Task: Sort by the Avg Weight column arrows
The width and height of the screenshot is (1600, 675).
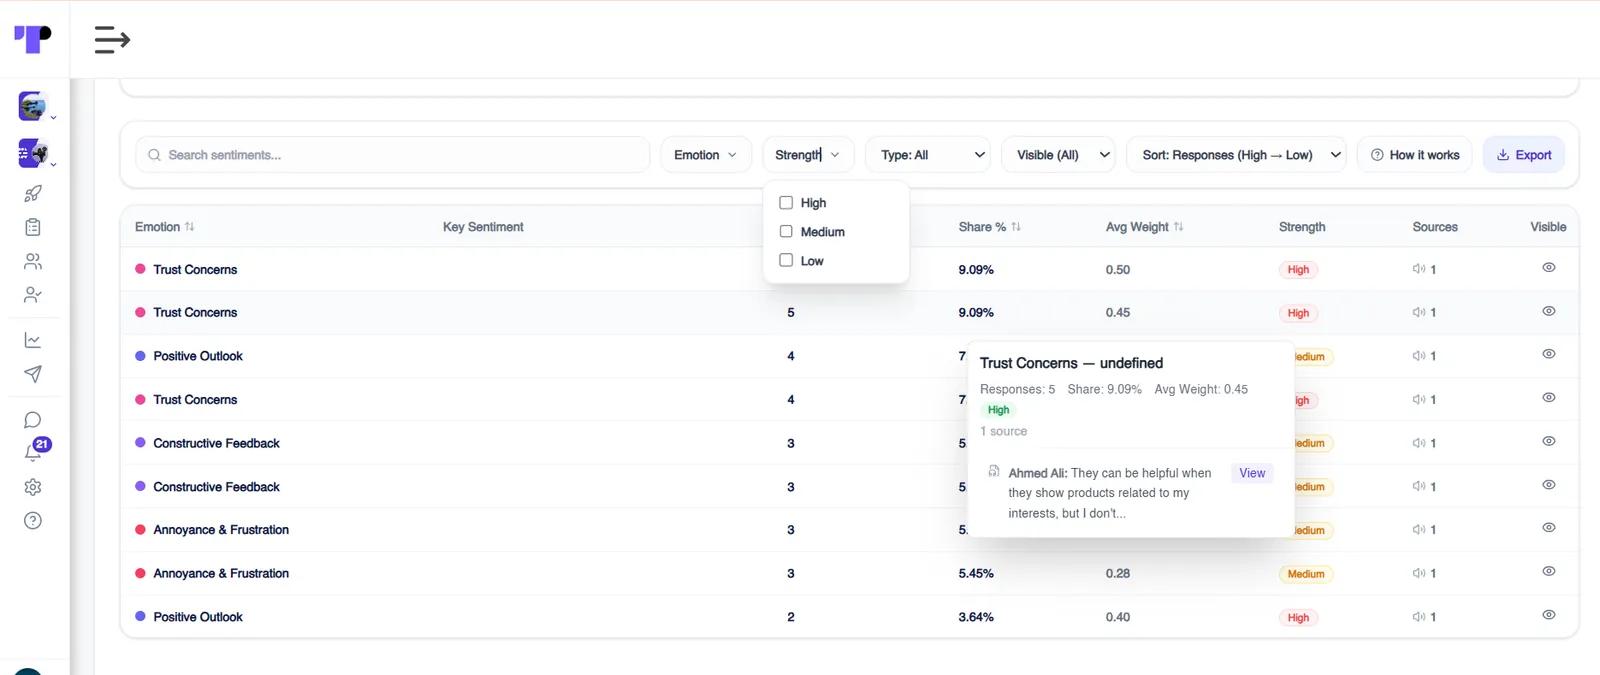Action: [x=1179, y=227]
